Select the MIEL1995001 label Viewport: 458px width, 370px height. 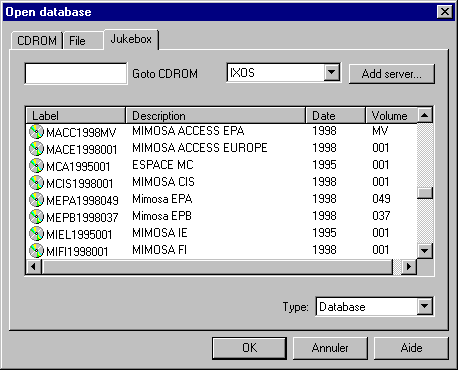pyautogui.click(x=79, y=235)
